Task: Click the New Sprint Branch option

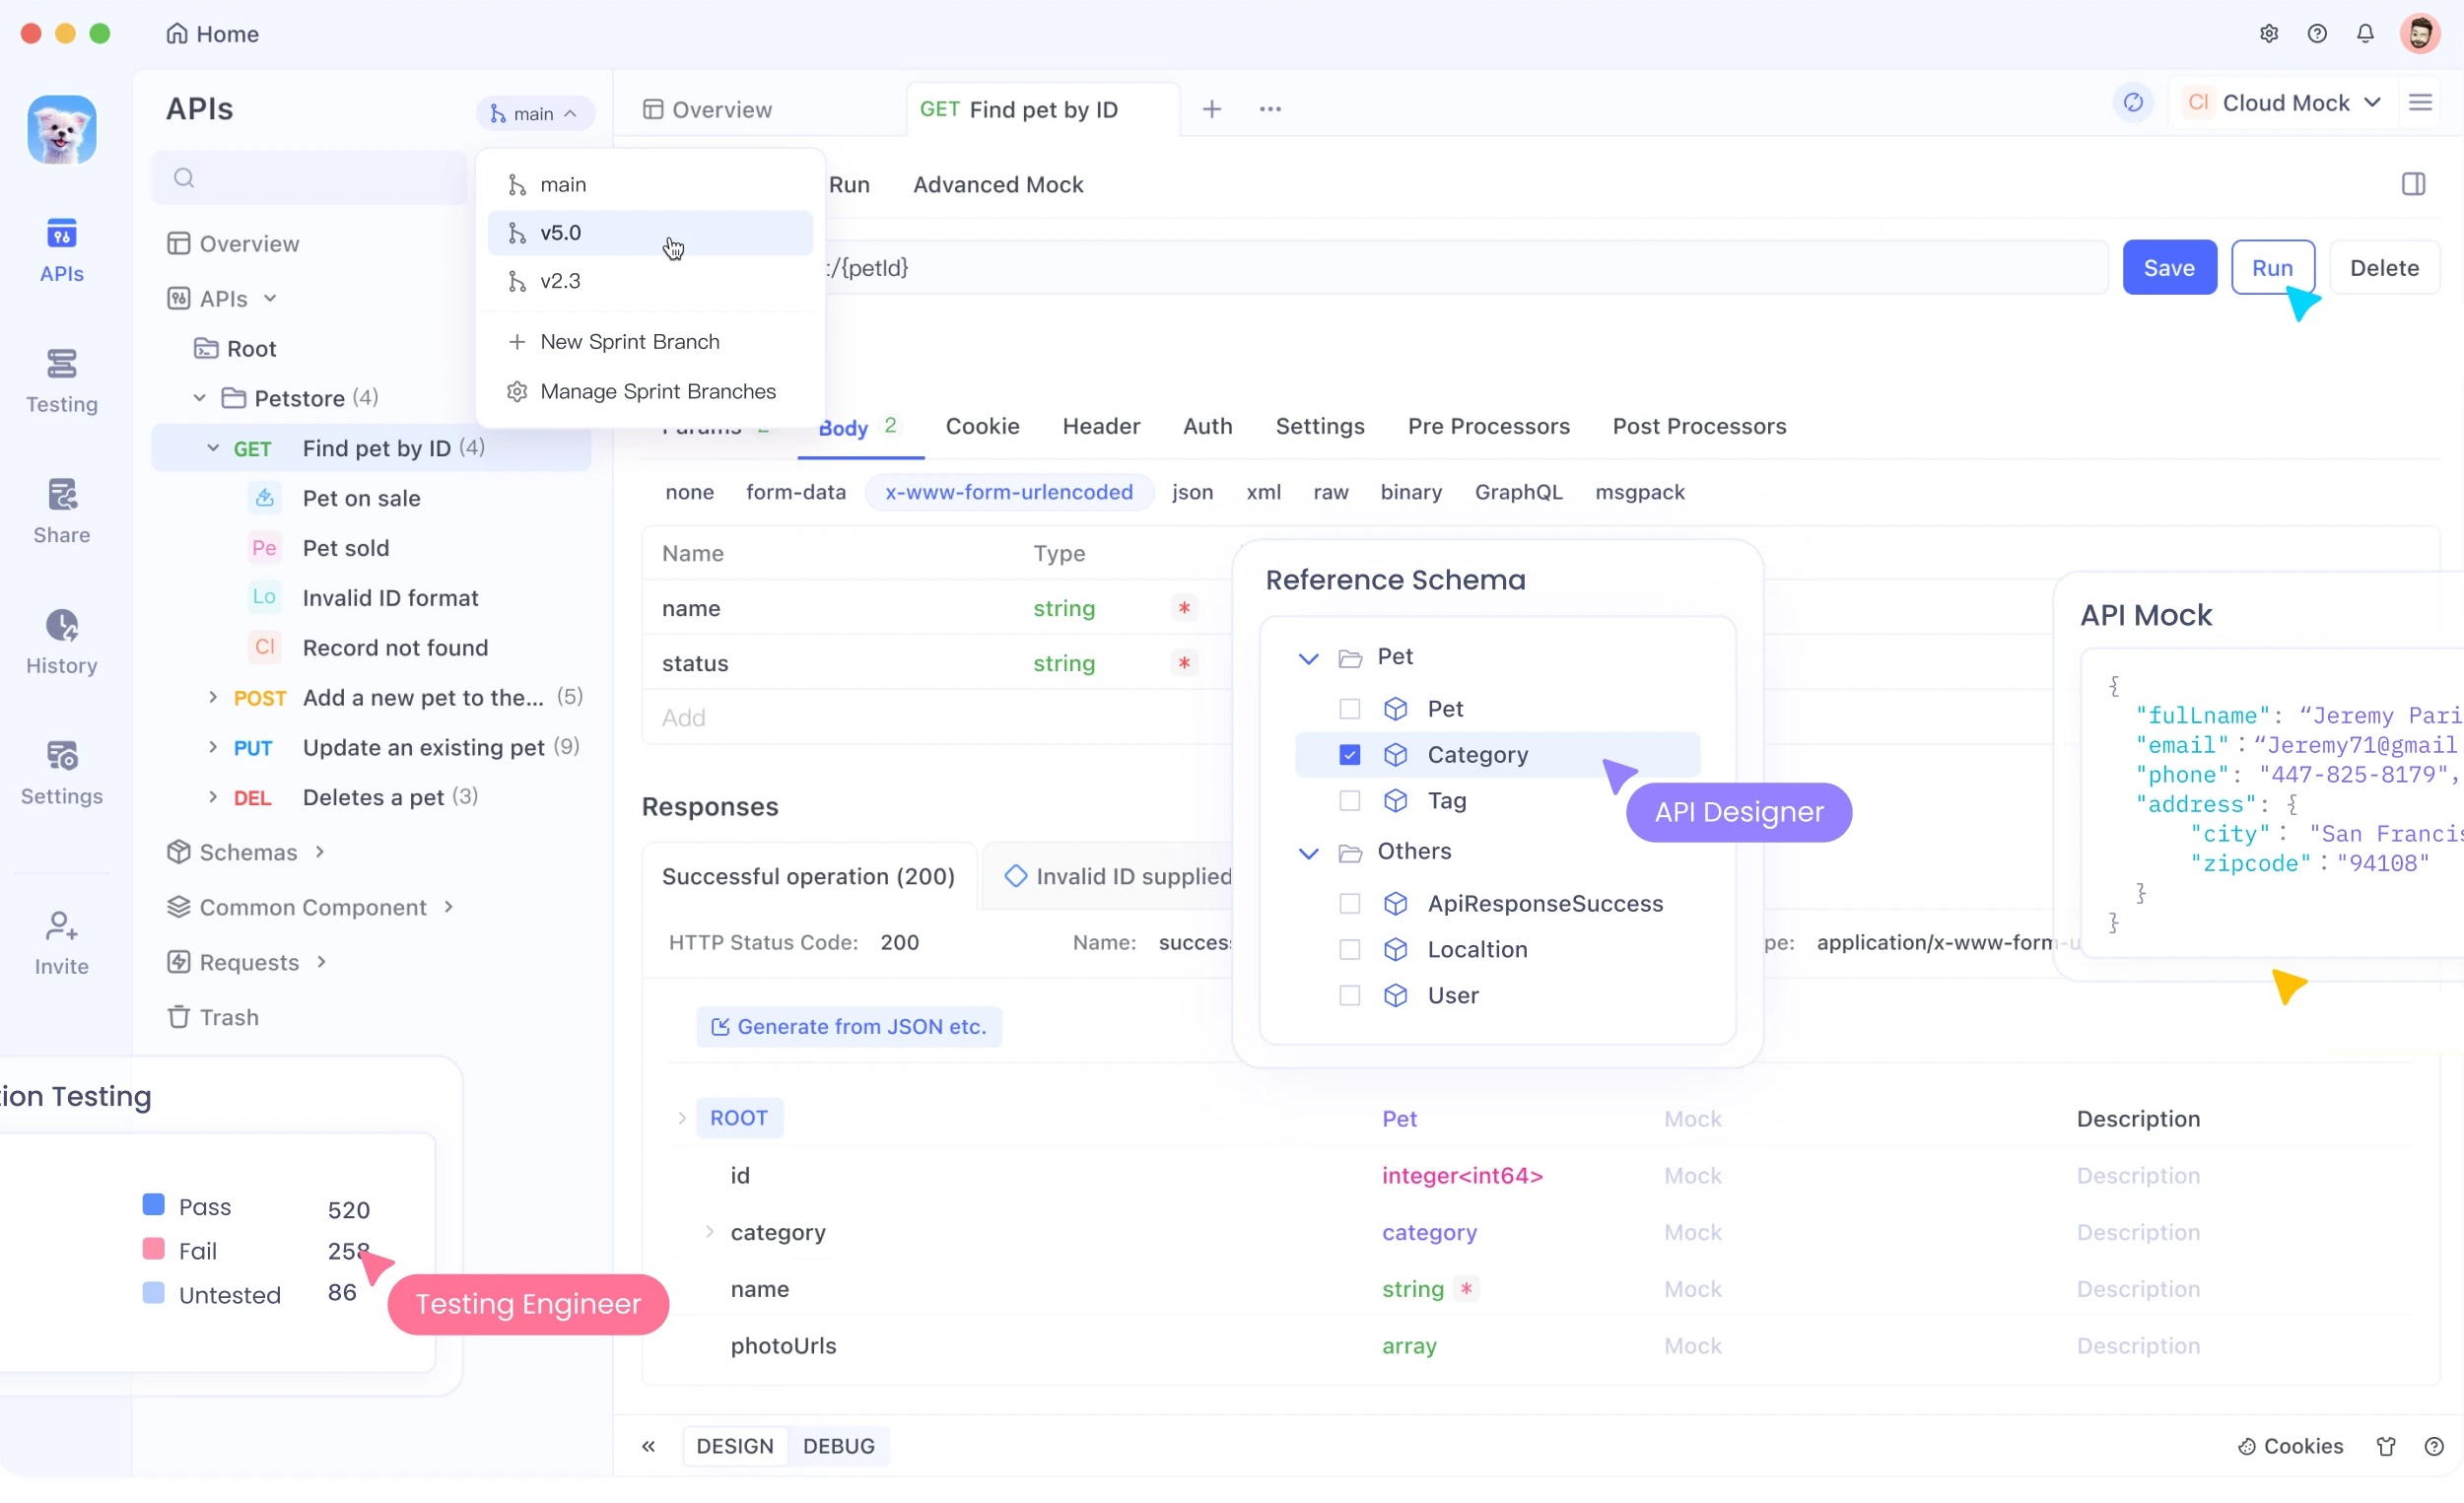Action: (629, 340)
